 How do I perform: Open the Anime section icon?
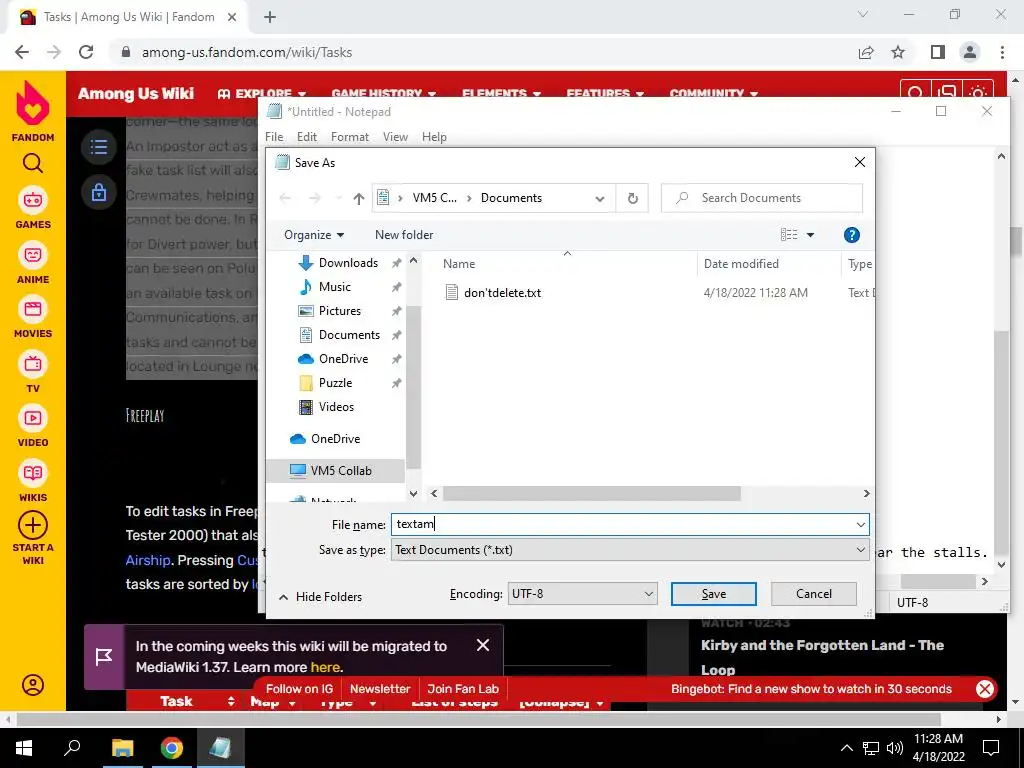(33, 255)
